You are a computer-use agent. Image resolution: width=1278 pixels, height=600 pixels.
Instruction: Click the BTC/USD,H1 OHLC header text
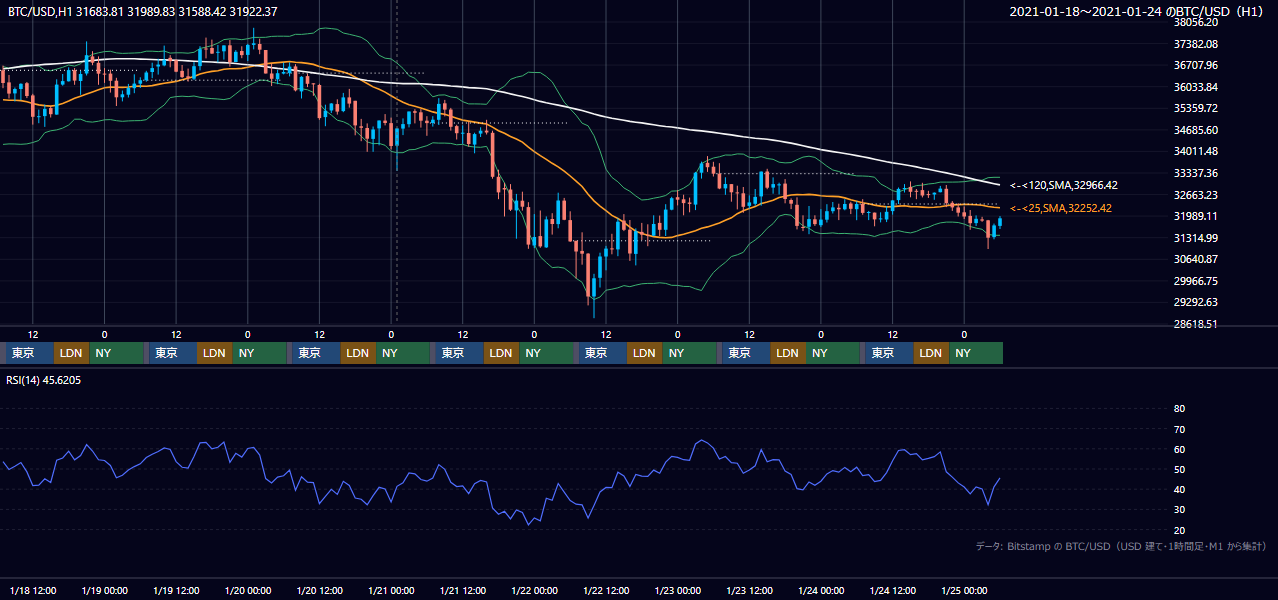(x=143, y=12)
